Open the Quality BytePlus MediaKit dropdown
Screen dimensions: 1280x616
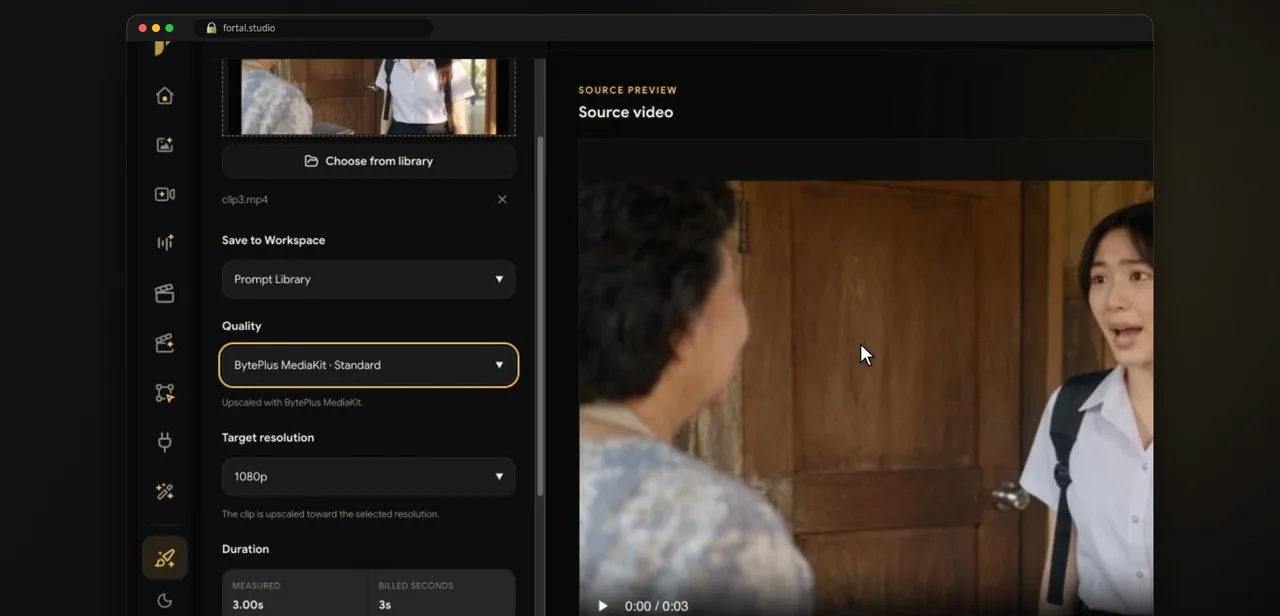tap(368, 365)
